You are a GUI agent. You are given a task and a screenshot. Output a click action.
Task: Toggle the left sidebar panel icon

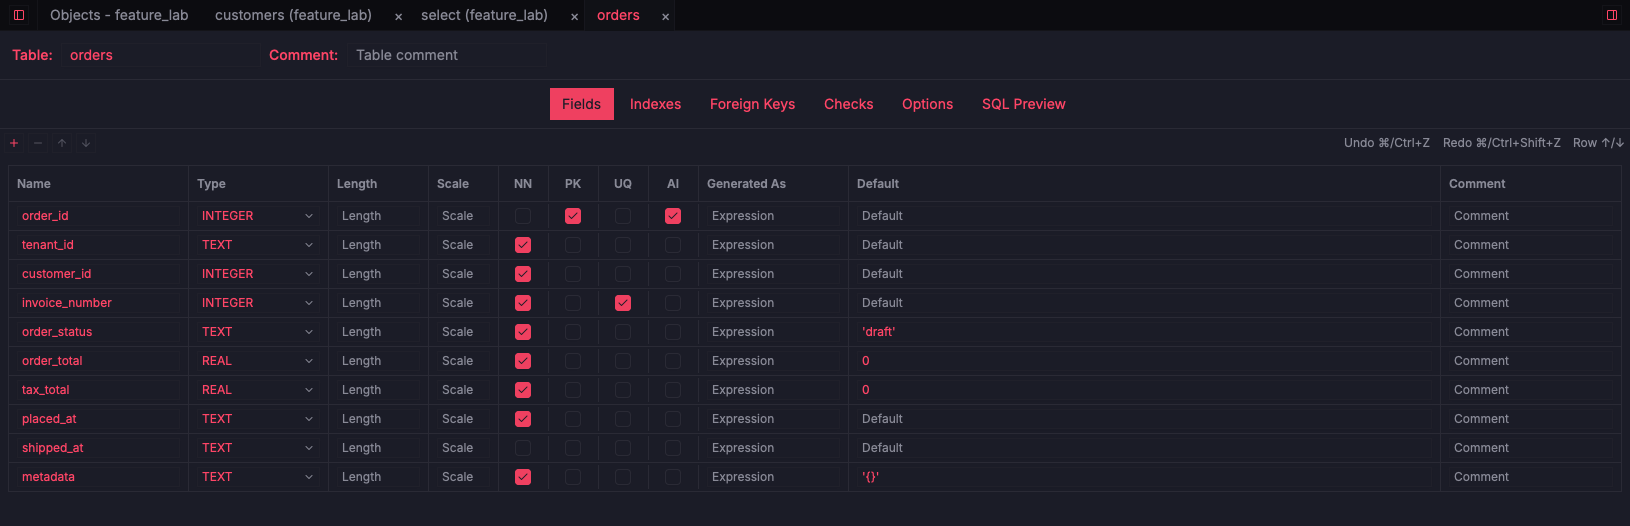[18, 15]
